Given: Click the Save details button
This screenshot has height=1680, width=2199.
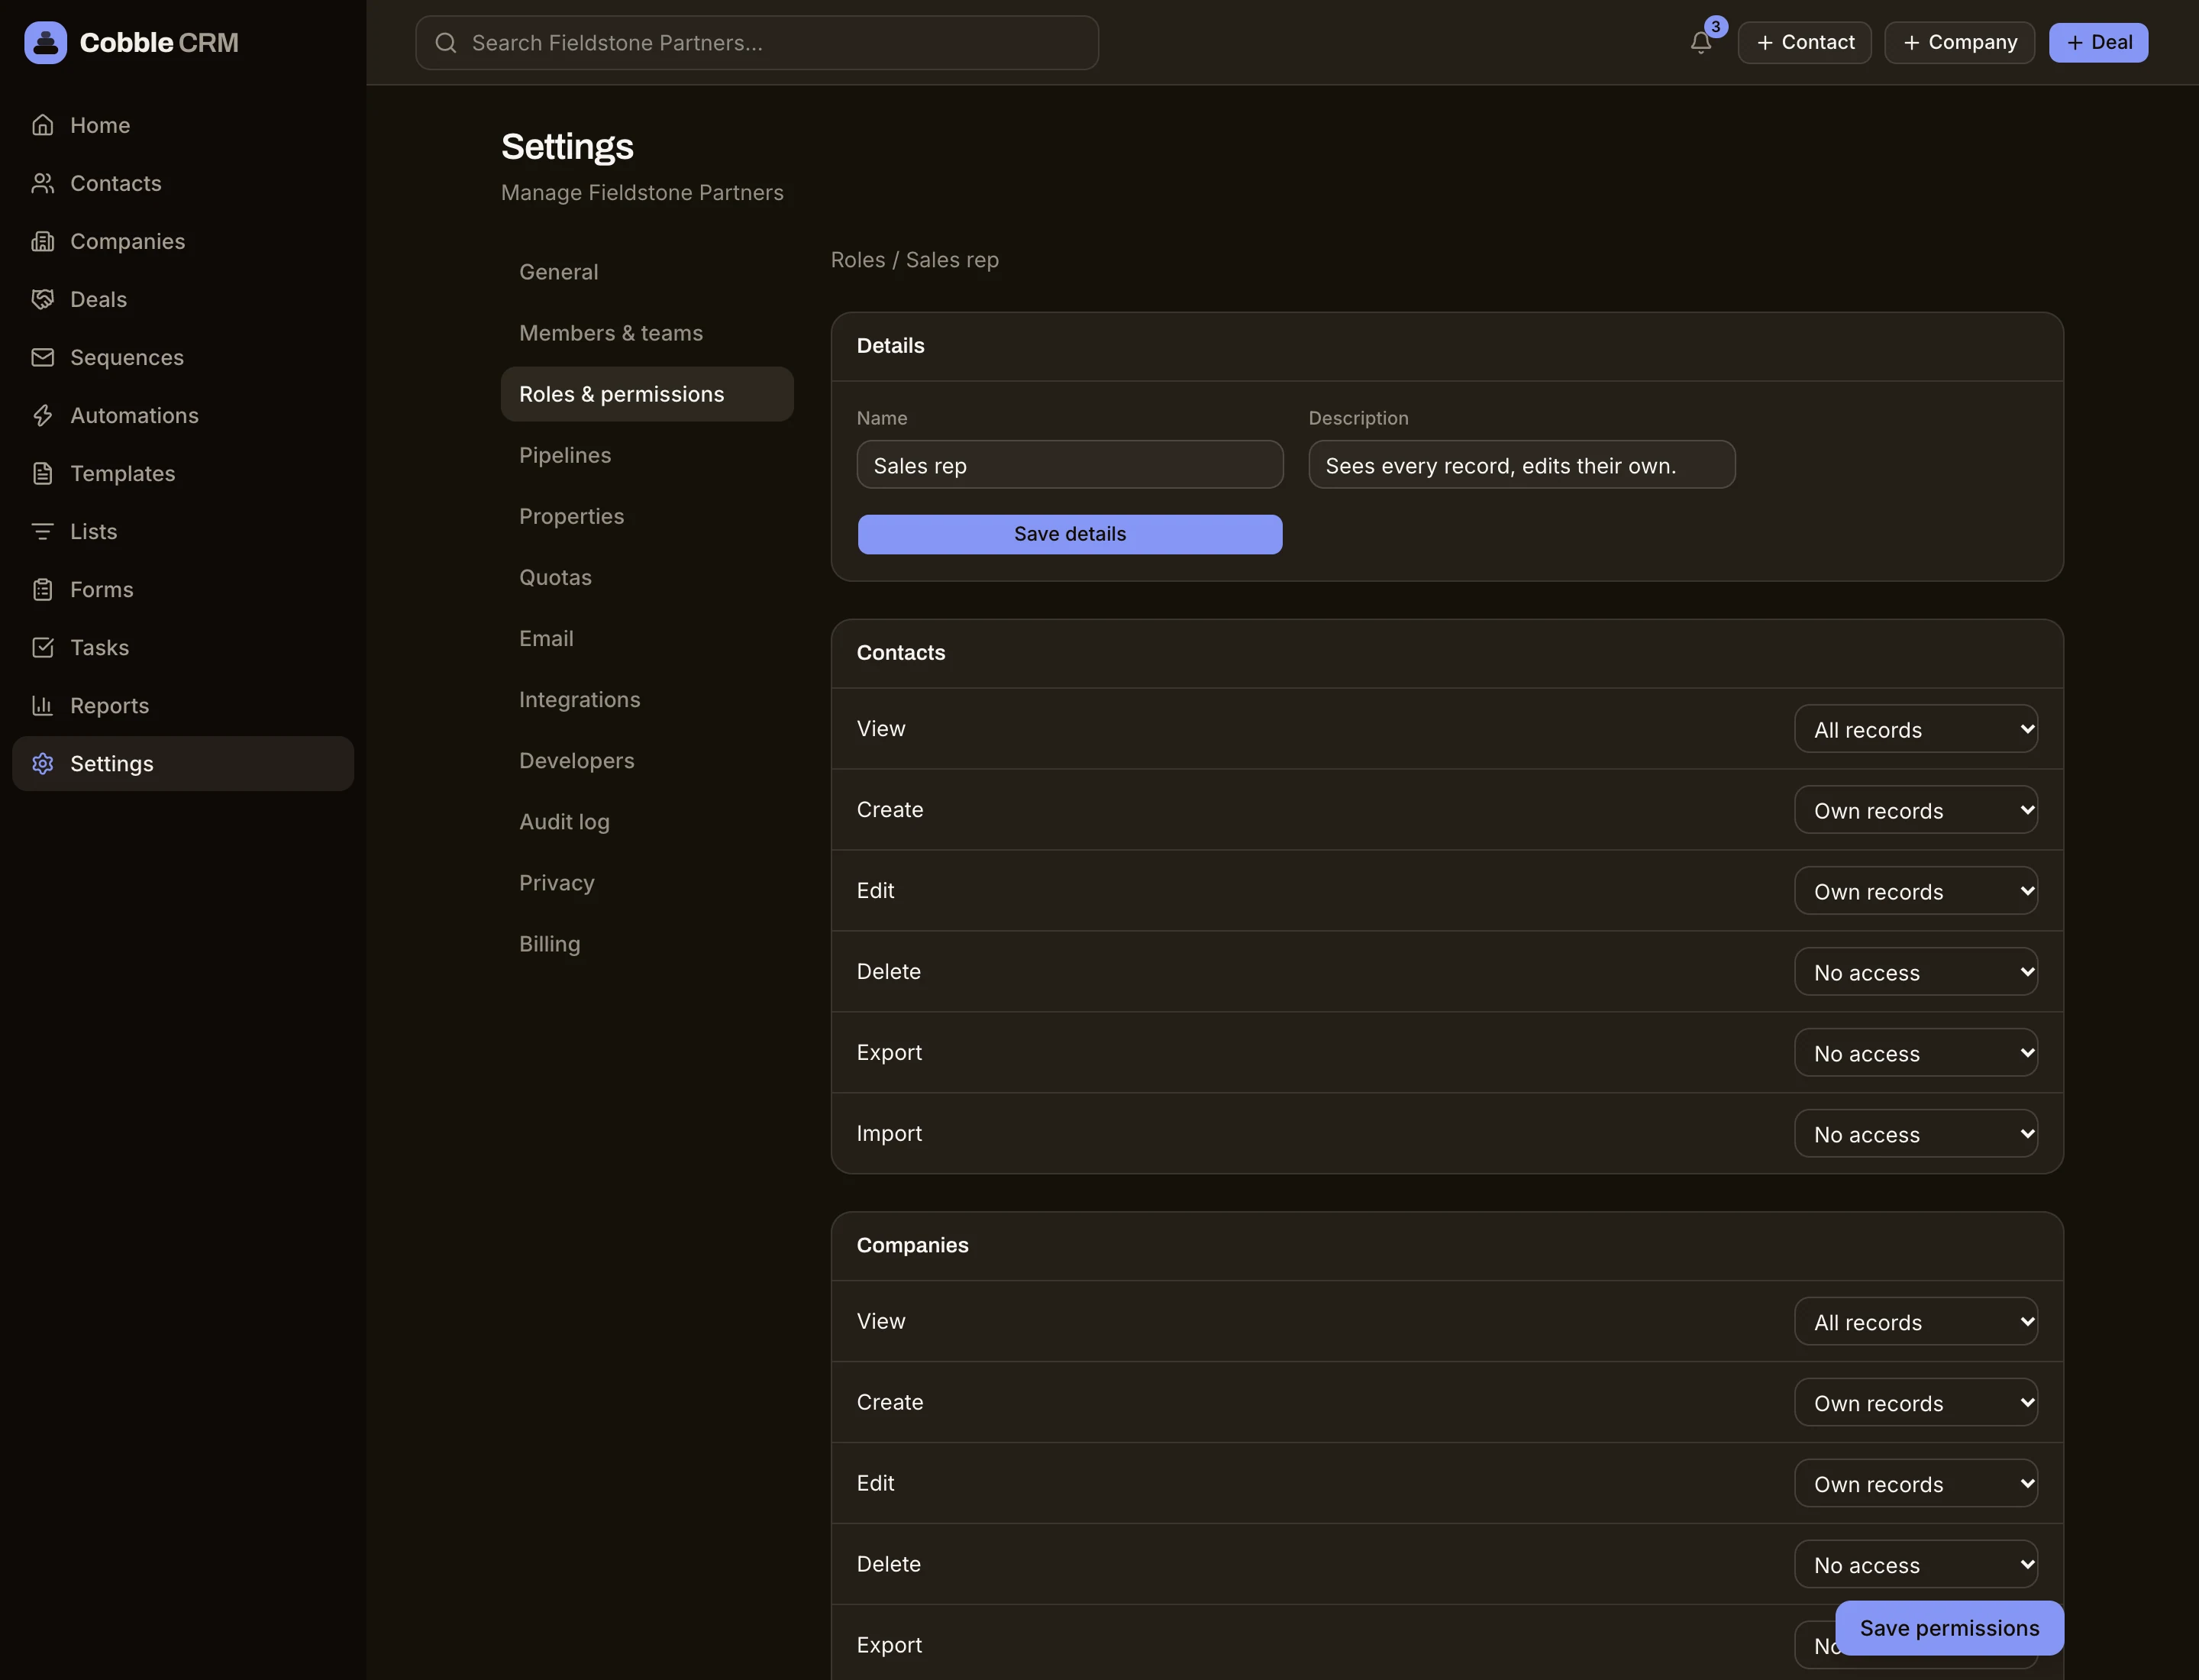Looking at the screenshot, I should (x=1070, y=534).
